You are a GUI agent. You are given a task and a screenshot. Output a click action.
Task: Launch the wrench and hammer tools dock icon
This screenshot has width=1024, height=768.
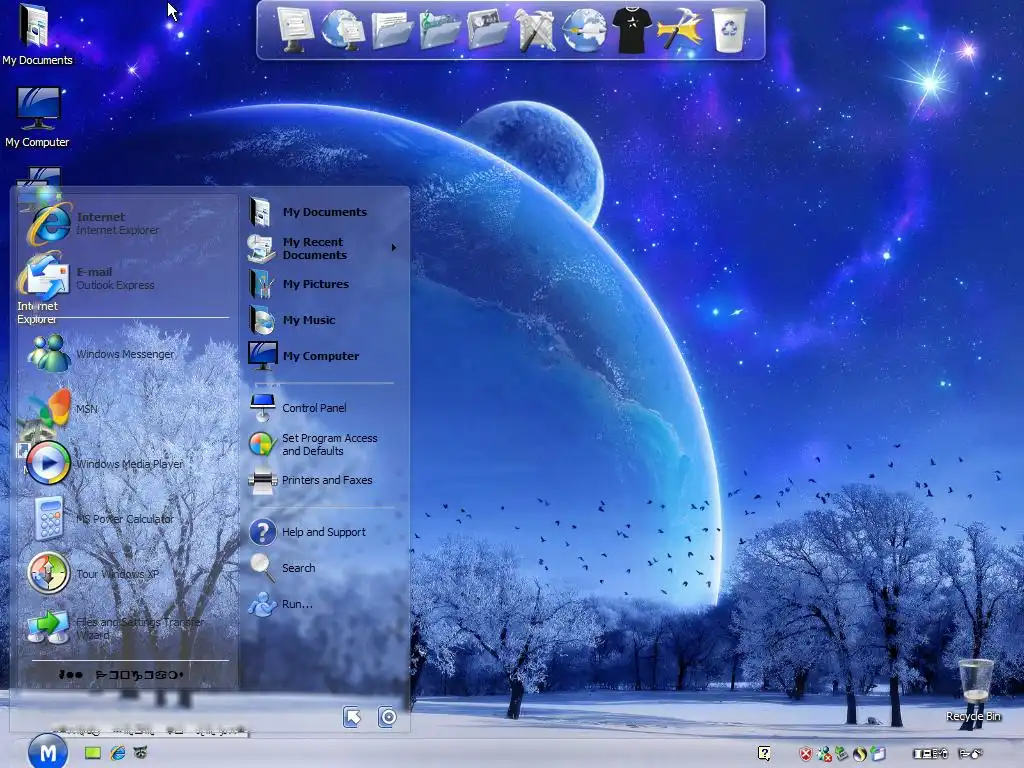tap(536, 30)
